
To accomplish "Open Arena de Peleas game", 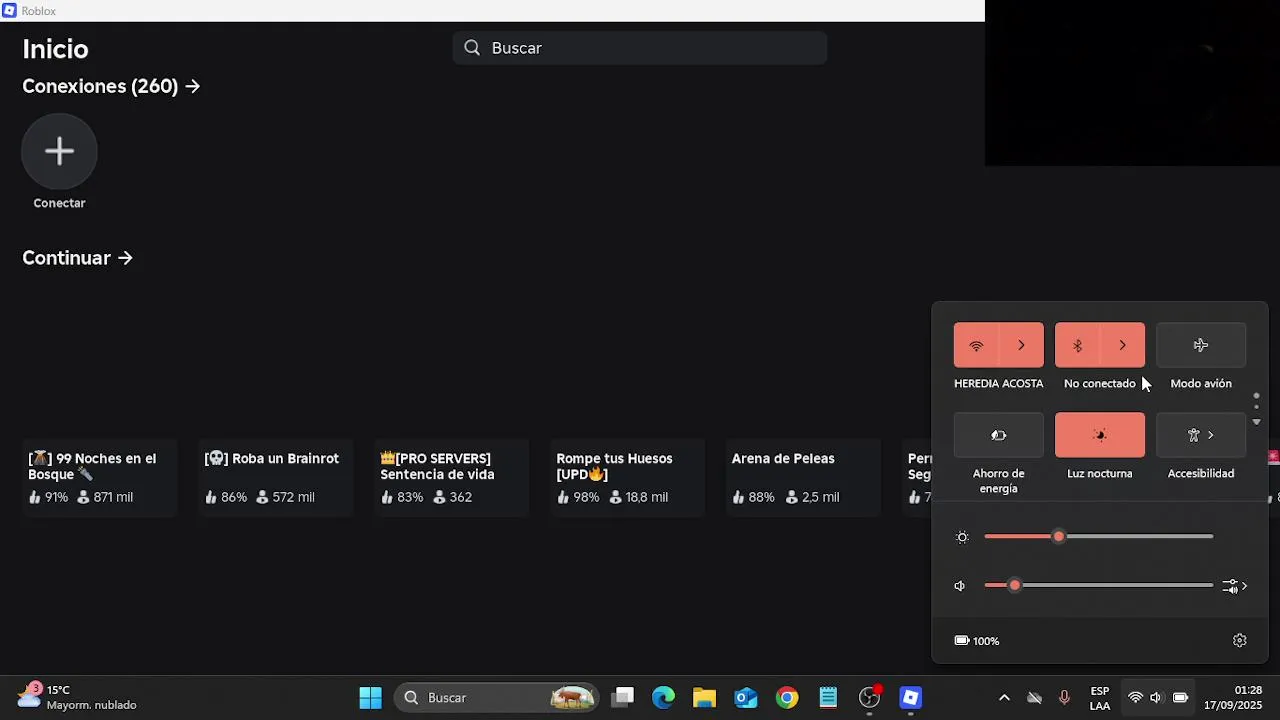I will click(x=803, y=478).
